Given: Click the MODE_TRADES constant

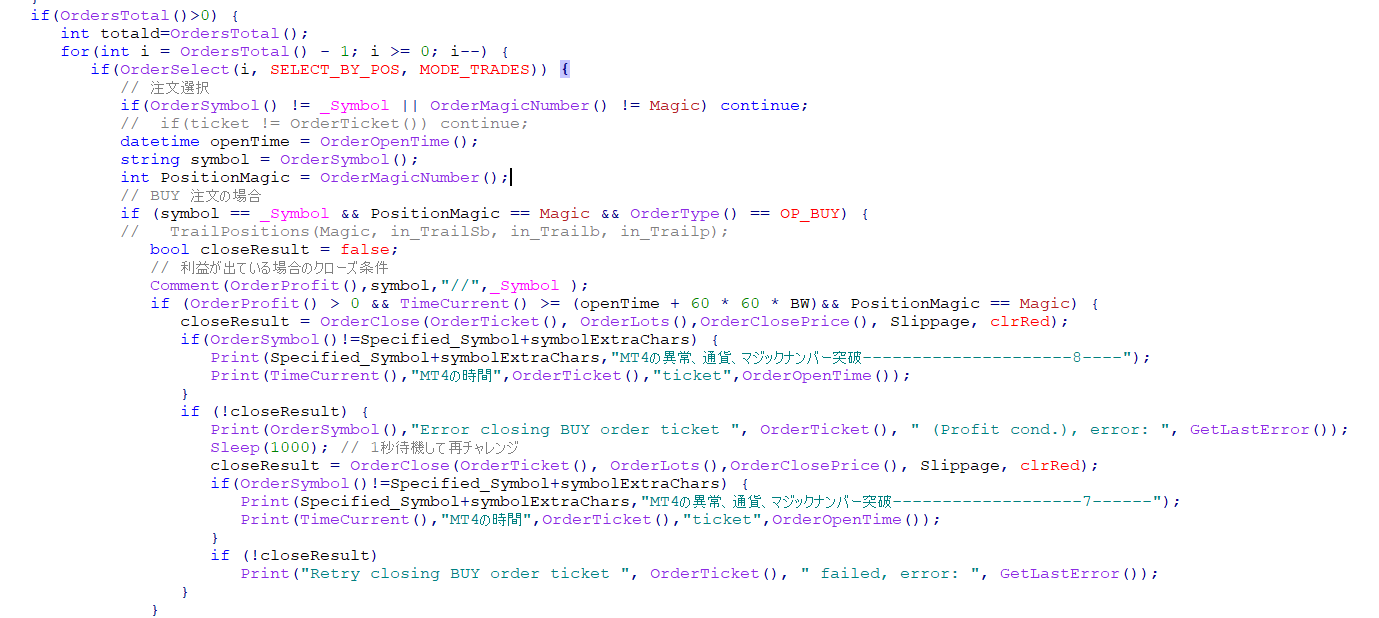Looking at the screenshot, I should pyautogui.click(x=474, y=69).
